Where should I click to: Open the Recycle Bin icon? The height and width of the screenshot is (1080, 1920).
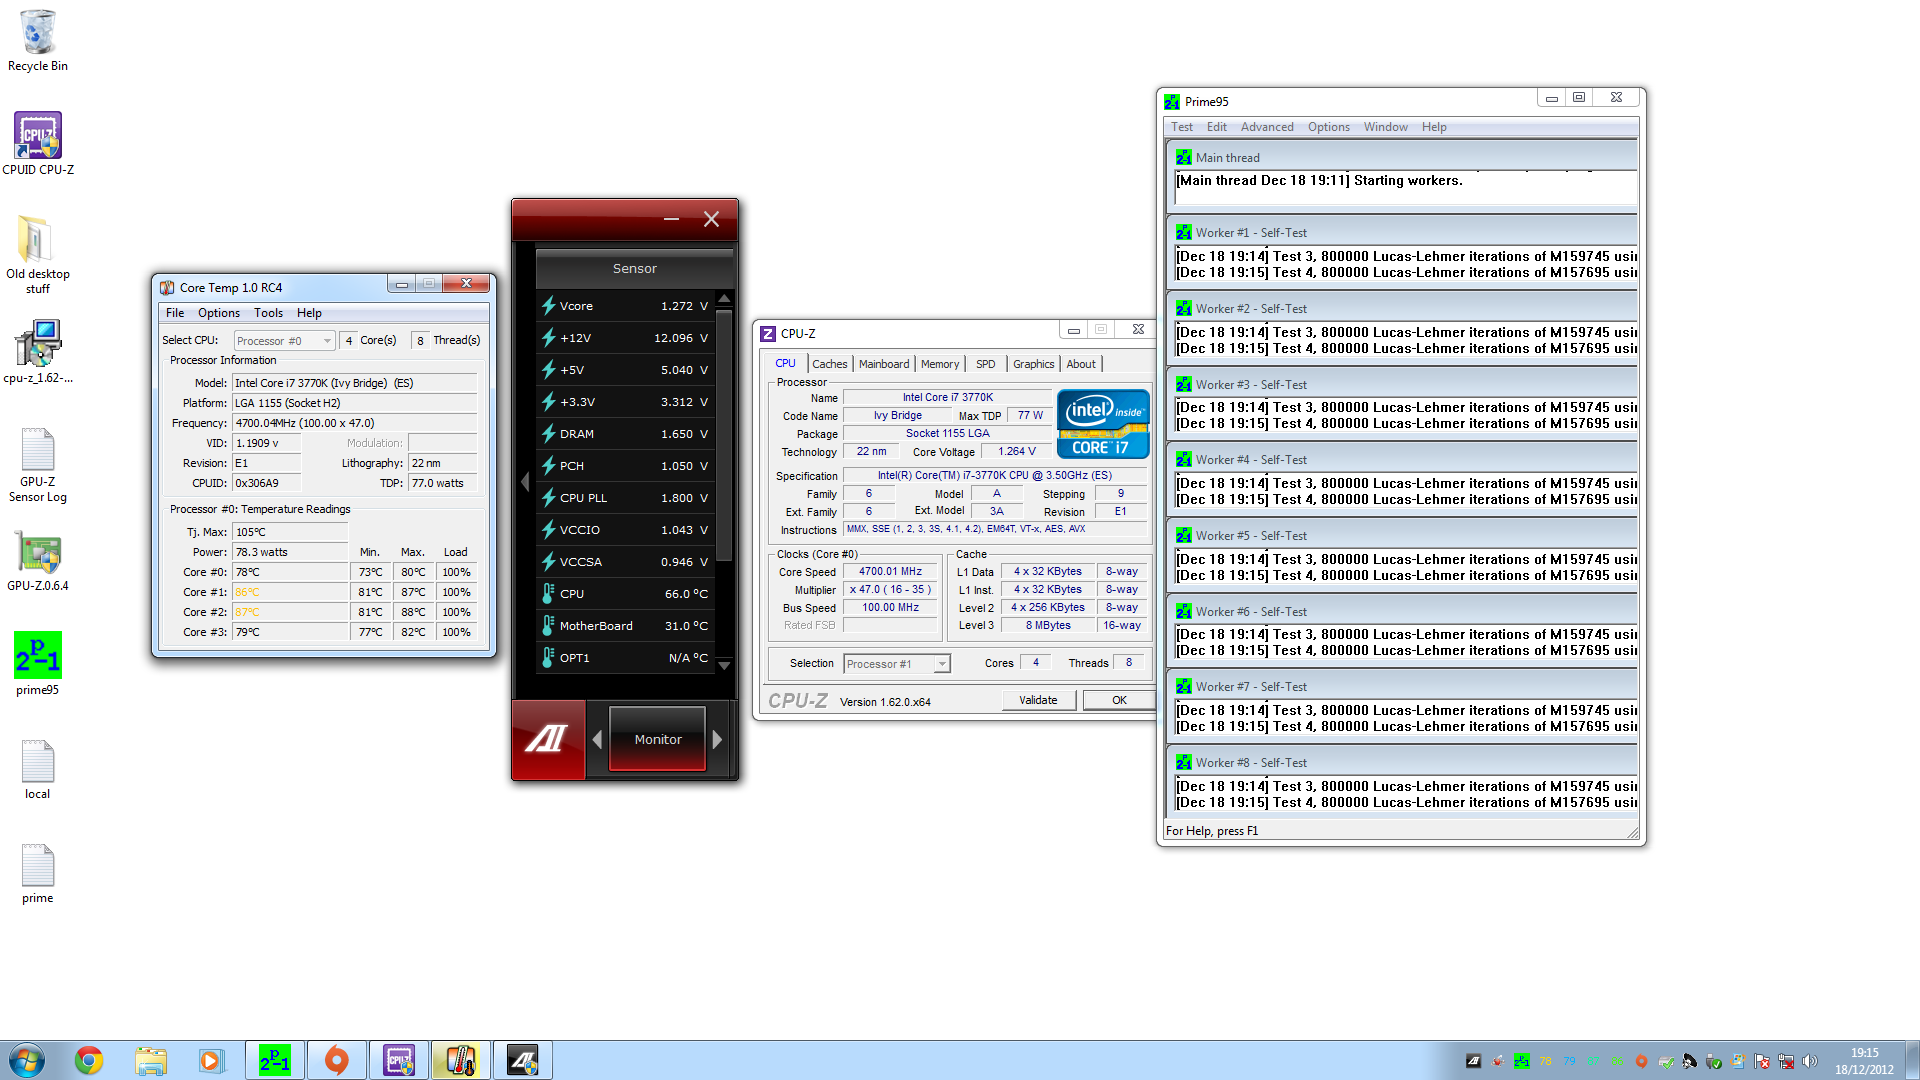pos(38,33)
